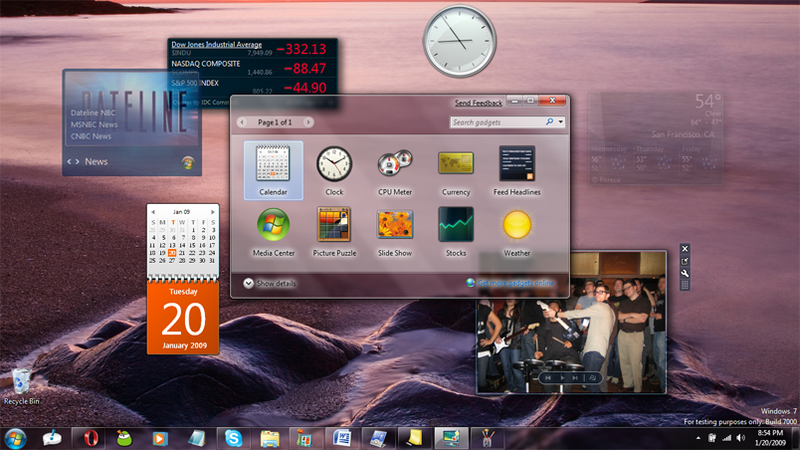This screenshot has width=800, height=450.
Task: Select highlighted date 20 in month grid
Action: [x=172, y=253]
